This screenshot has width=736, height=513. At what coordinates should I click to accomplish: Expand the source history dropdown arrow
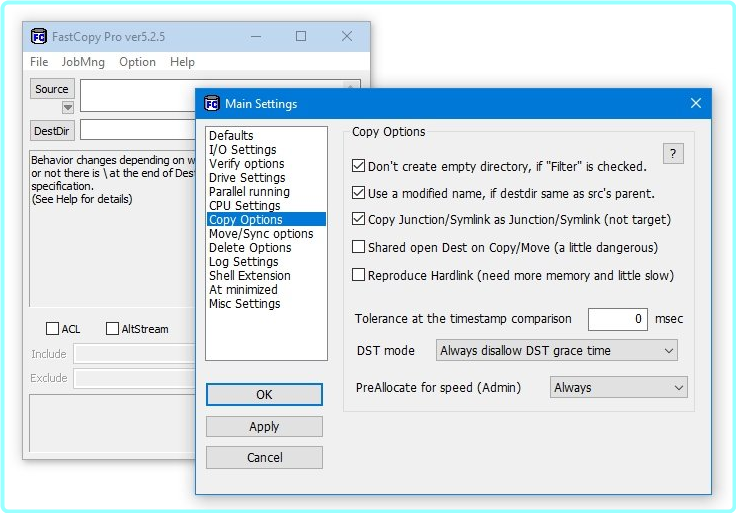pos(68,108)
